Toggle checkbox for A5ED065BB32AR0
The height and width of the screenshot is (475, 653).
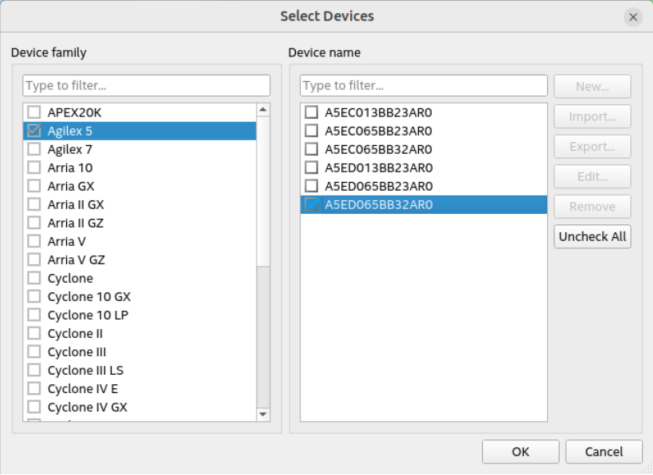[x=311, y=204]
